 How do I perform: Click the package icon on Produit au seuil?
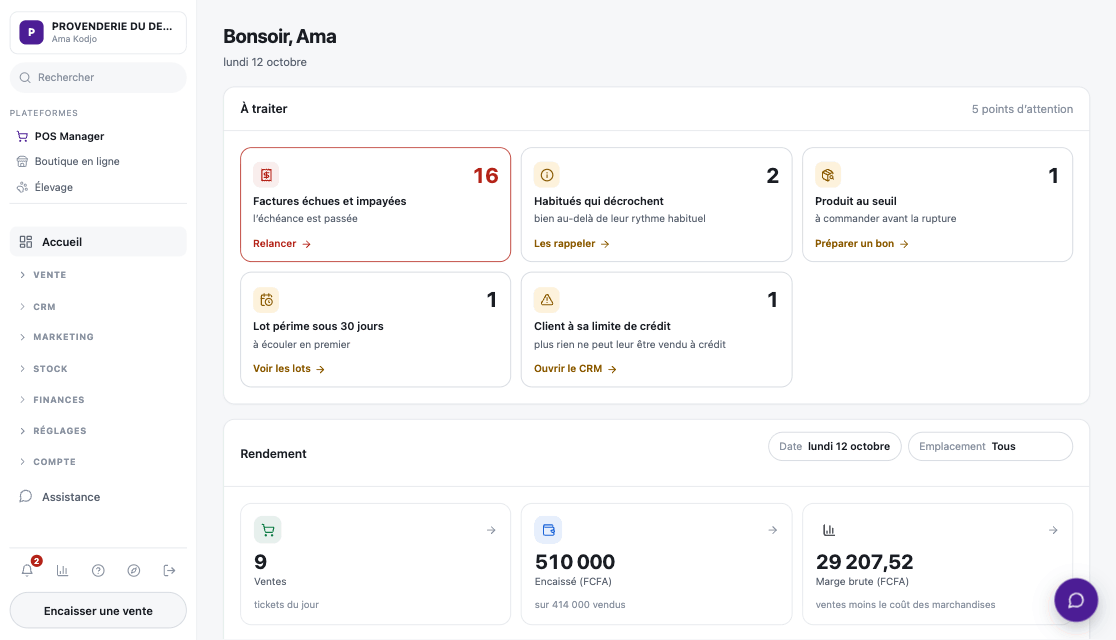click(828, 174)
